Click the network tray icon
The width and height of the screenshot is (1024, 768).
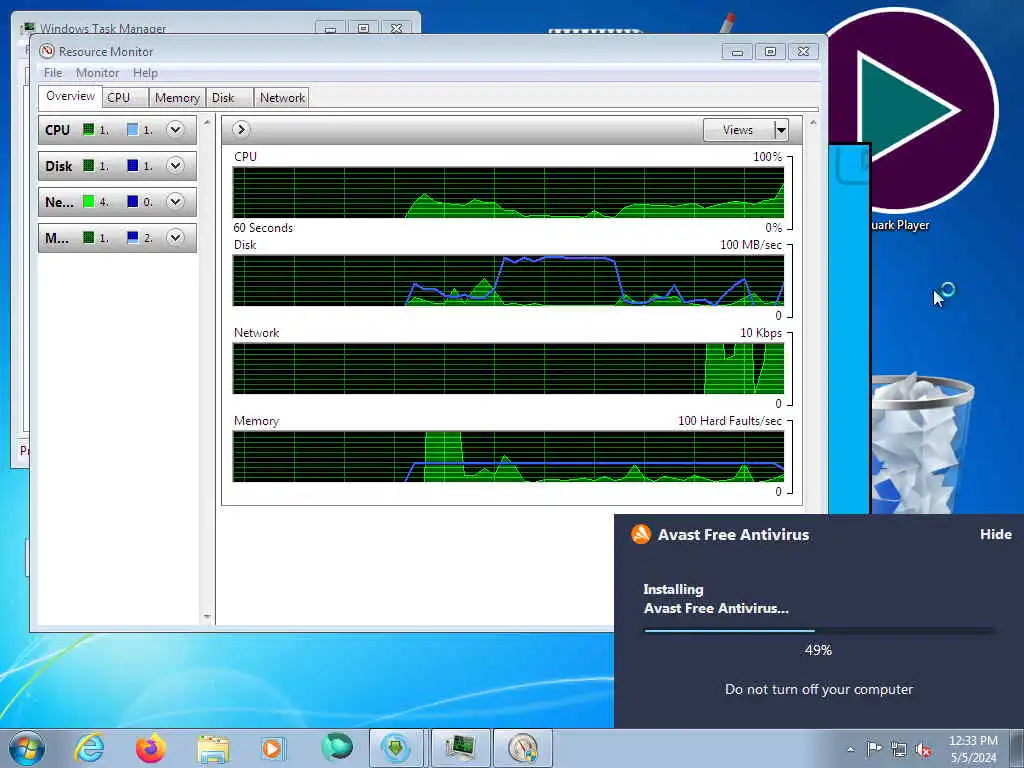tap(899, 749)
